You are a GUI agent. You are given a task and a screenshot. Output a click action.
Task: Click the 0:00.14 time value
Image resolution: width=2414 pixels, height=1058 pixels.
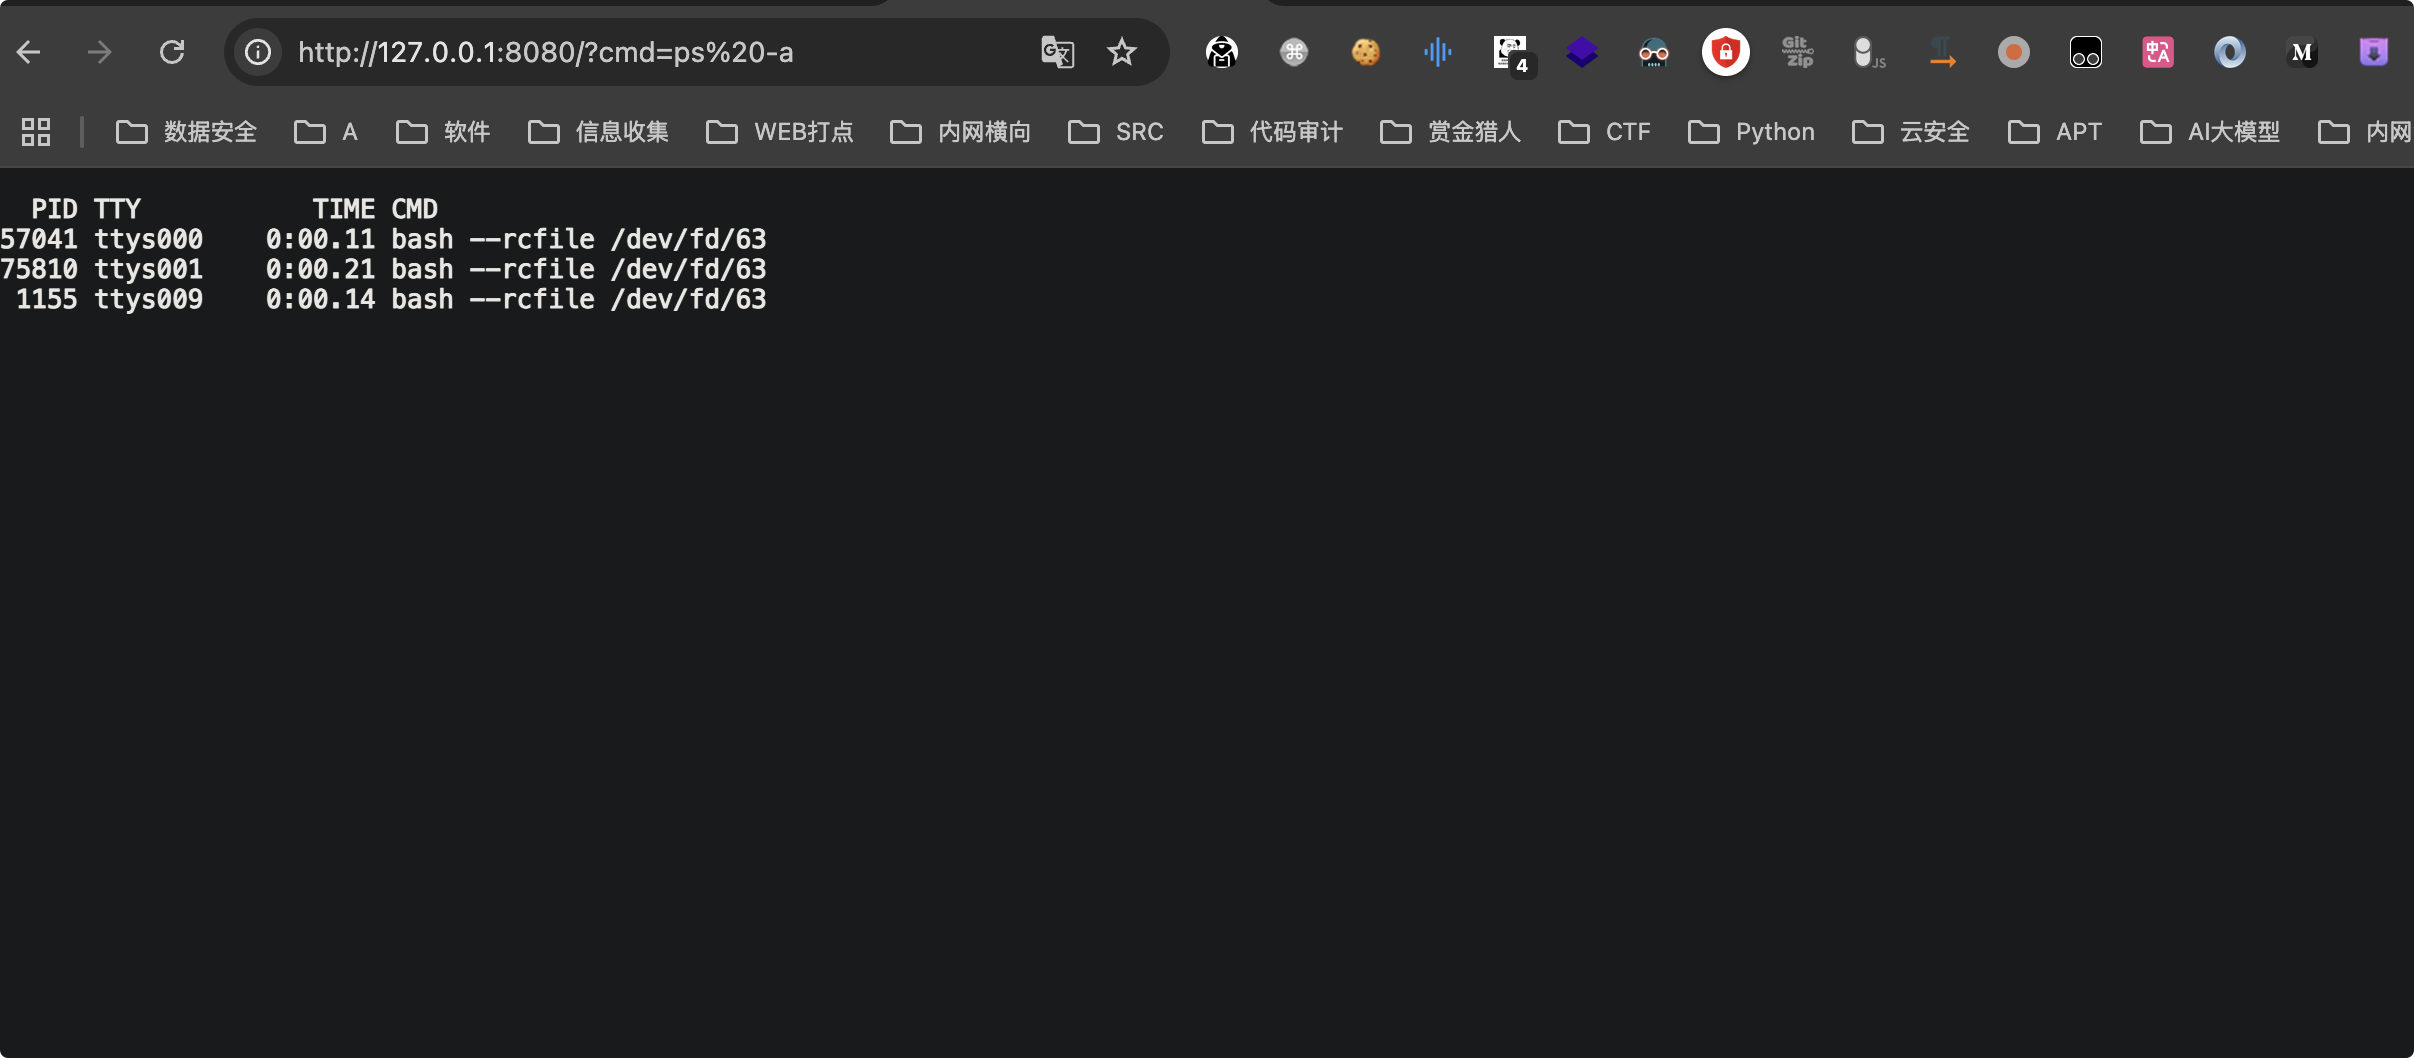(321, 299)
